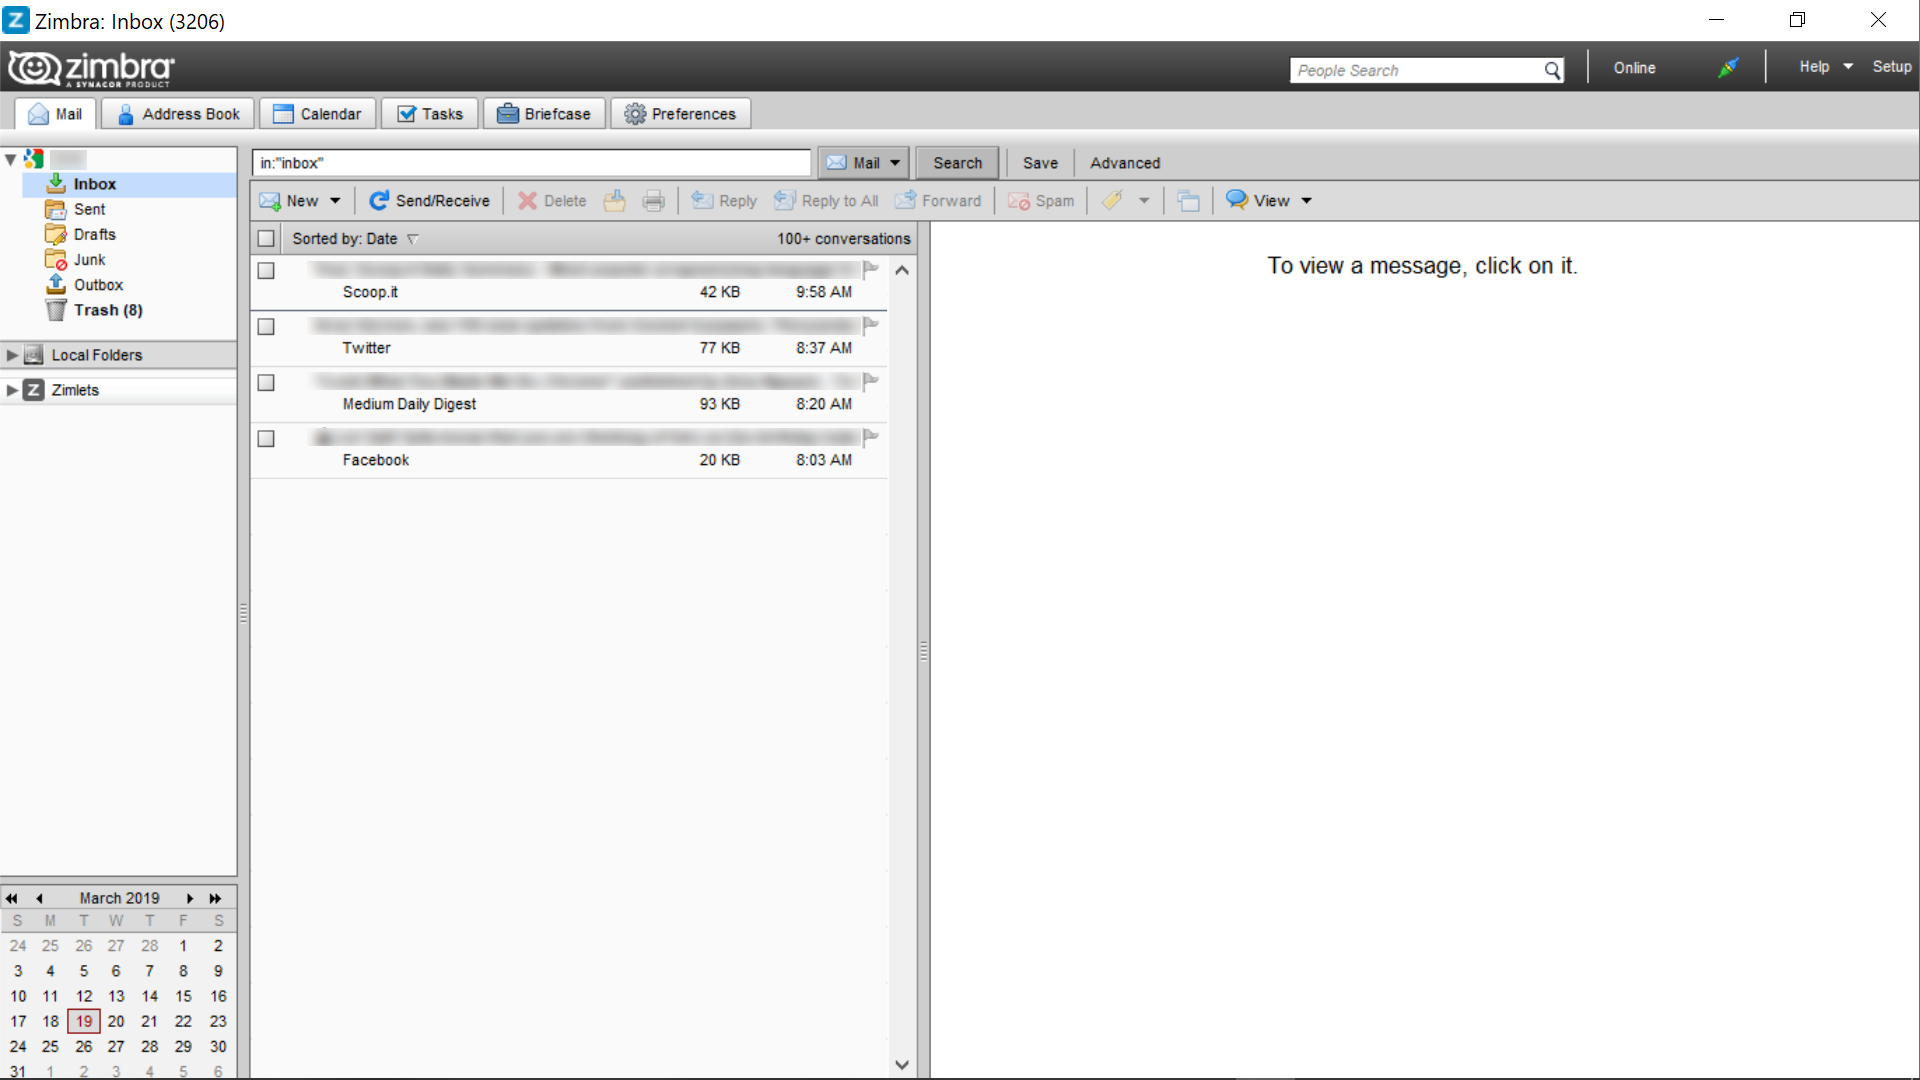The width and height of the screenshot is (1920, 1080).
Task: Click the Reply toolbar button
Action: 724,201
